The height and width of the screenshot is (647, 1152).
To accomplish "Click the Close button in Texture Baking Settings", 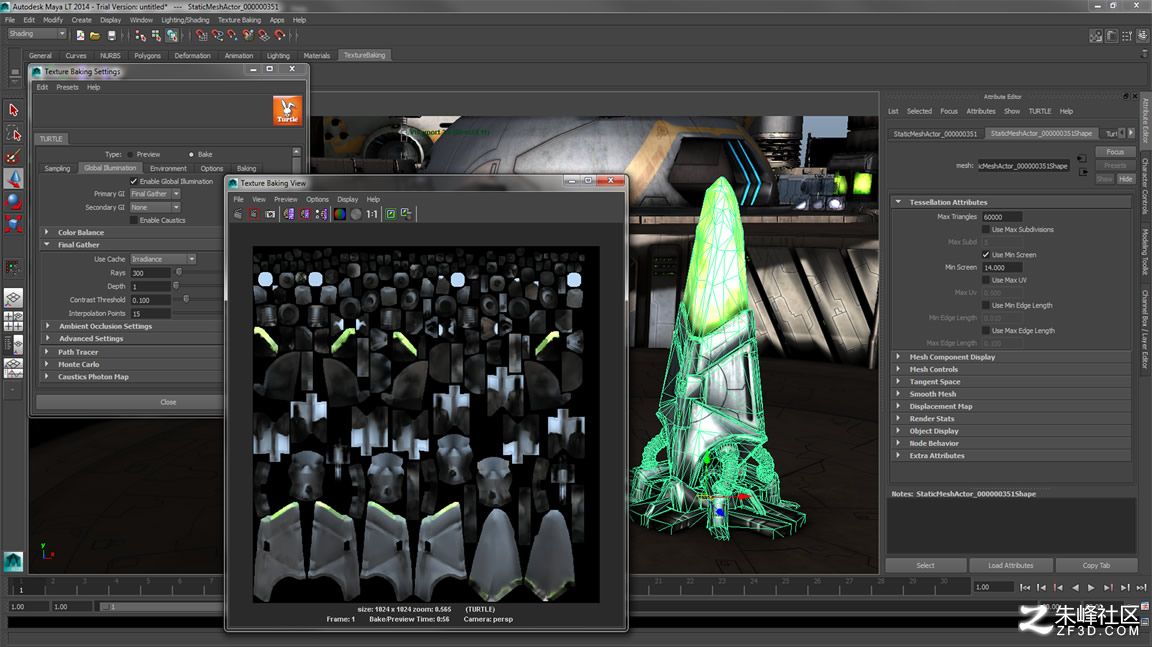I will [129, 402].
